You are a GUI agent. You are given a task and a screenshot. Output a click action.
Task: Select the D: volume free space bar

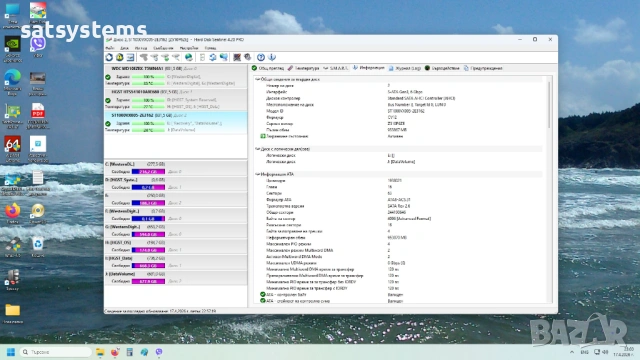click(x=148, y=187)
